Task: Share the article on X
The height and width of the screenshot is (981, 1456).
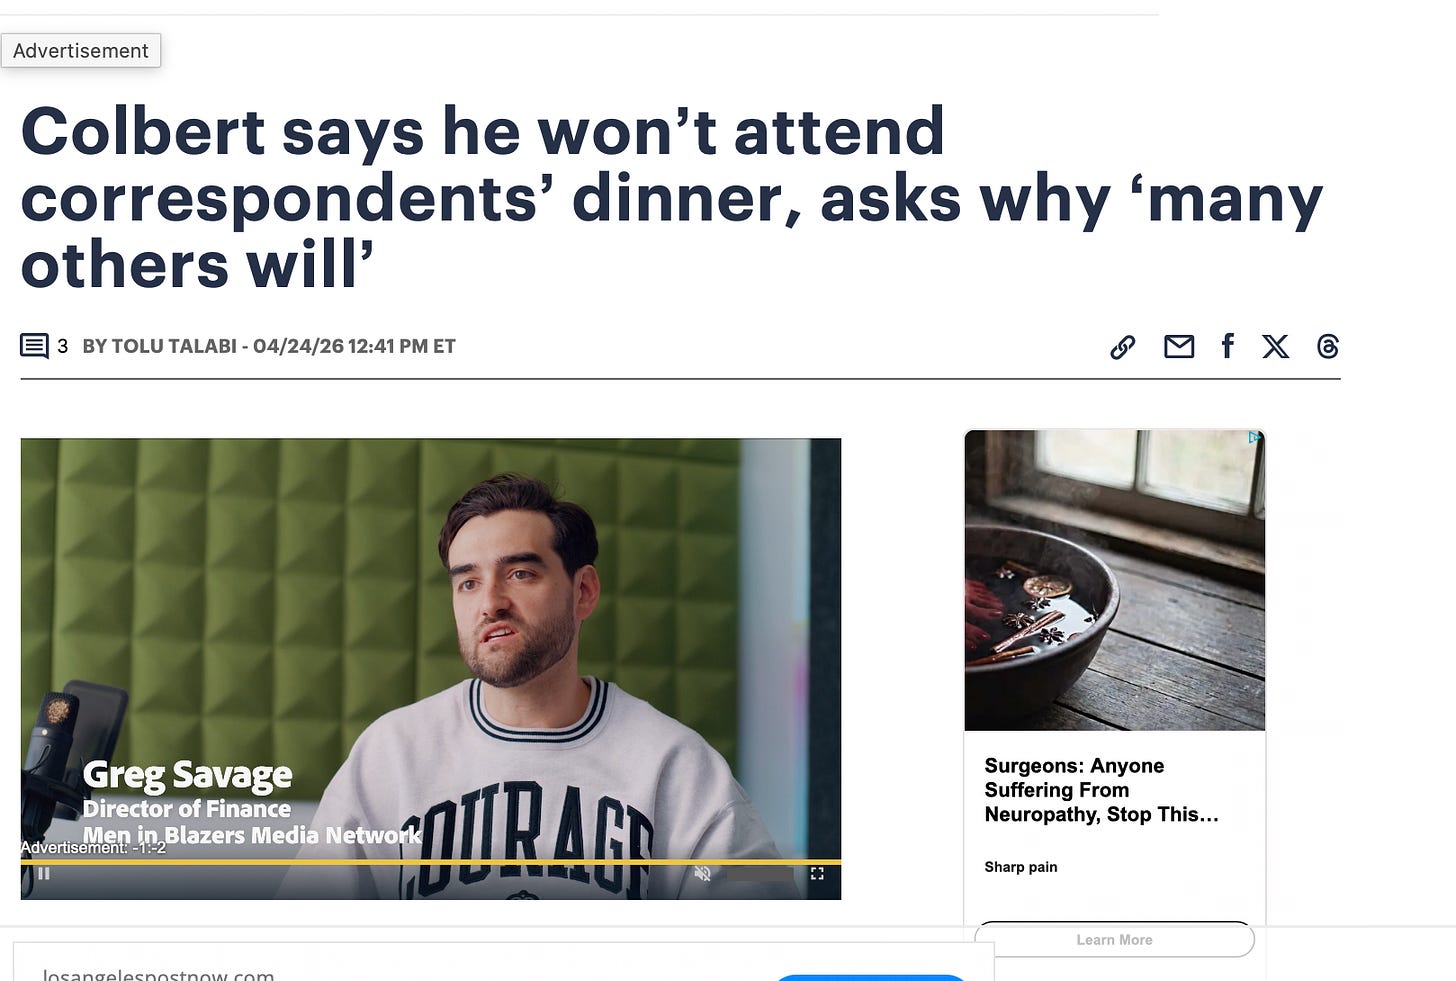Action: 1275,346
